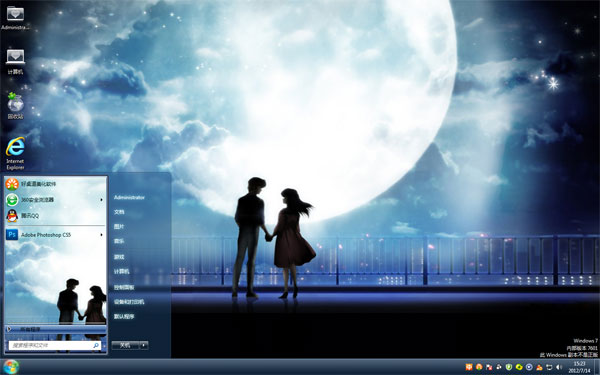
Task: Expand Adobe Photoshop CS5 jump list arrow
Action: pos(101,235)
